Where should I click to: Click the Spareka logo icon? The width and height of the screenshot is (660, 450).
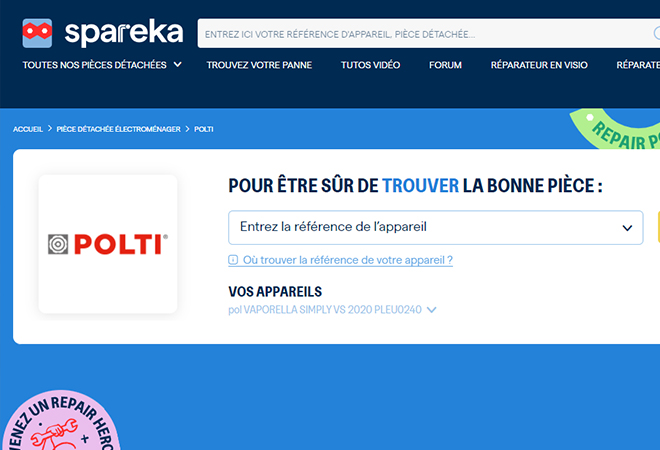tap(37, 33)
